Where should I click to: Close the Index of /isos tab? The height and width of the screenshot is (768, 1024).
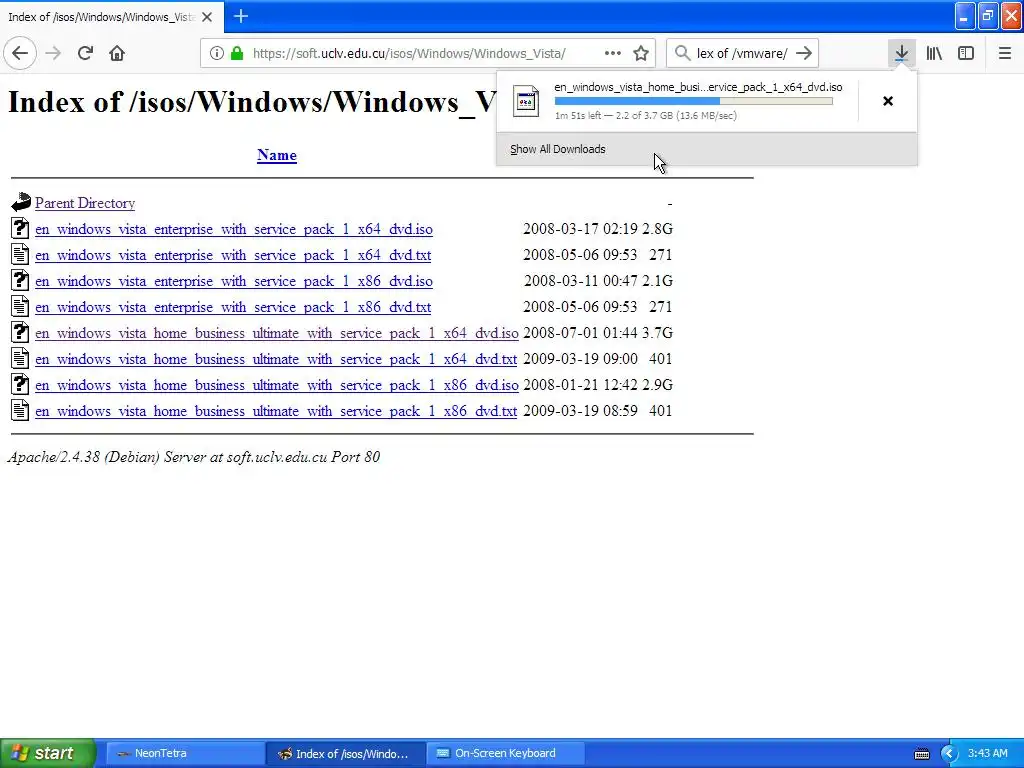coord(207,17)
